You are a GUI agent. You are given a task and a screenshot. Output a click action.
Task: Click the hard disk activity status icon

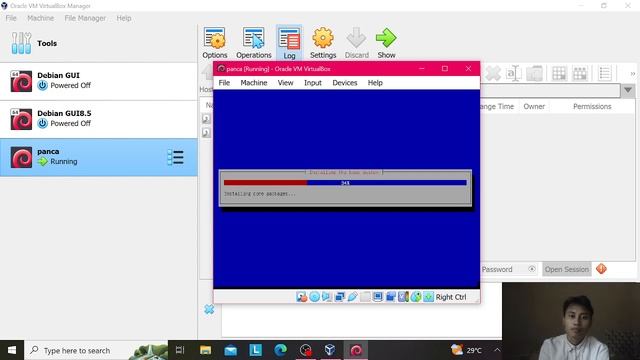pos(302,297)
